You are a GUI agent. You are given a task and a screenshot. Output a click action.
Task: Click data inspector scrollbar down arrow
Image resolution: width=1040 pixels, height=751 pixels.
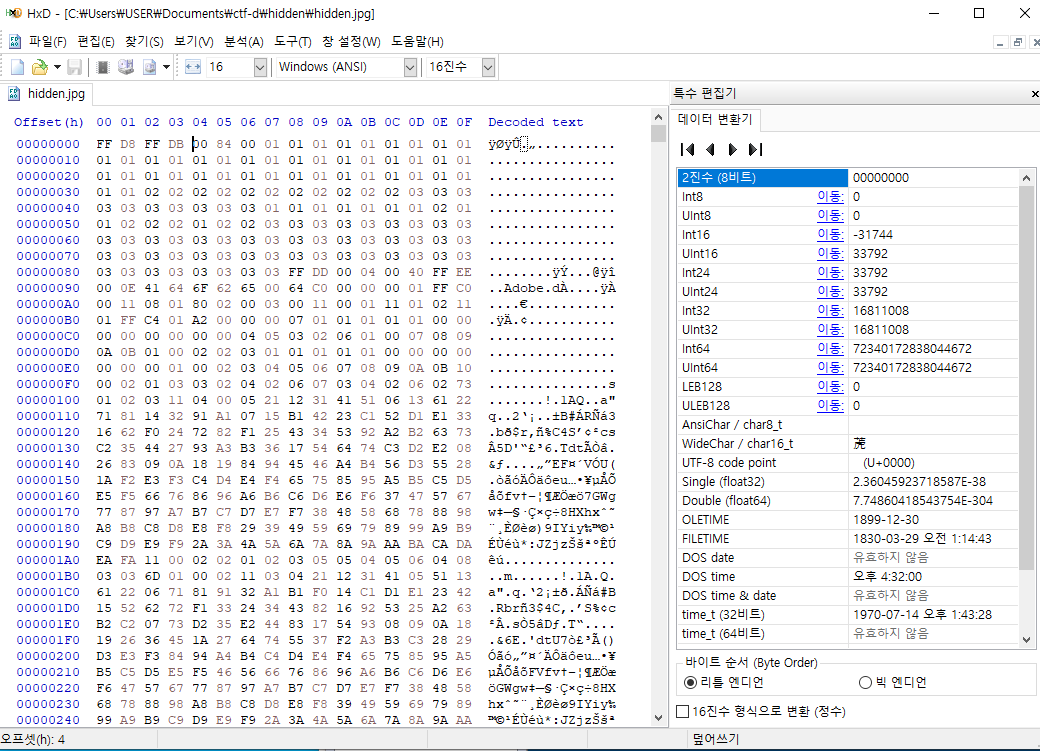[x=1026, y=640]
